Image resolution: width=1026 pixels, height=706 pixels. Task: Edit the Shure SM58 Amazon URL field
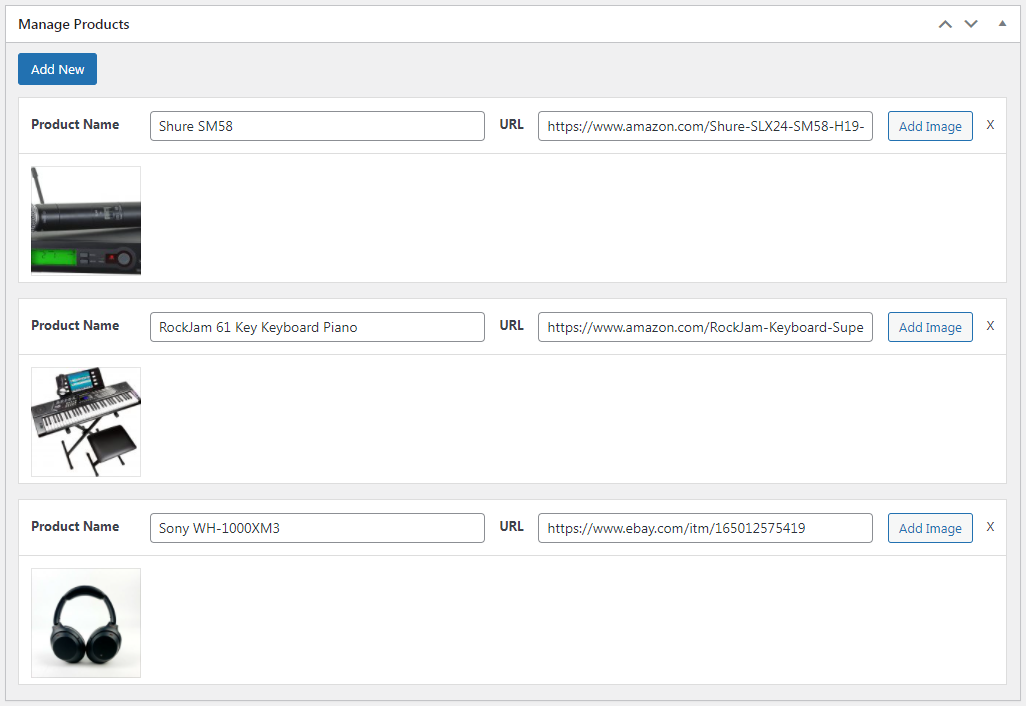[x=705, y=126]
